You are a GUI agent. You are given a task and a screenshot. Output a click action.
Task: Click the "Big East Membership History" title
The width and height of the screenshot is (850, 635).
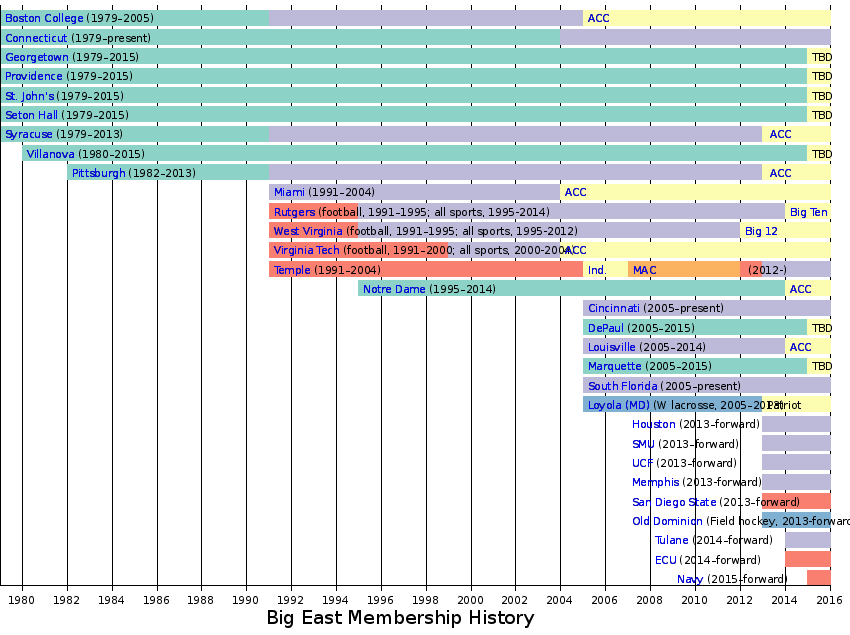coord(400,618)
